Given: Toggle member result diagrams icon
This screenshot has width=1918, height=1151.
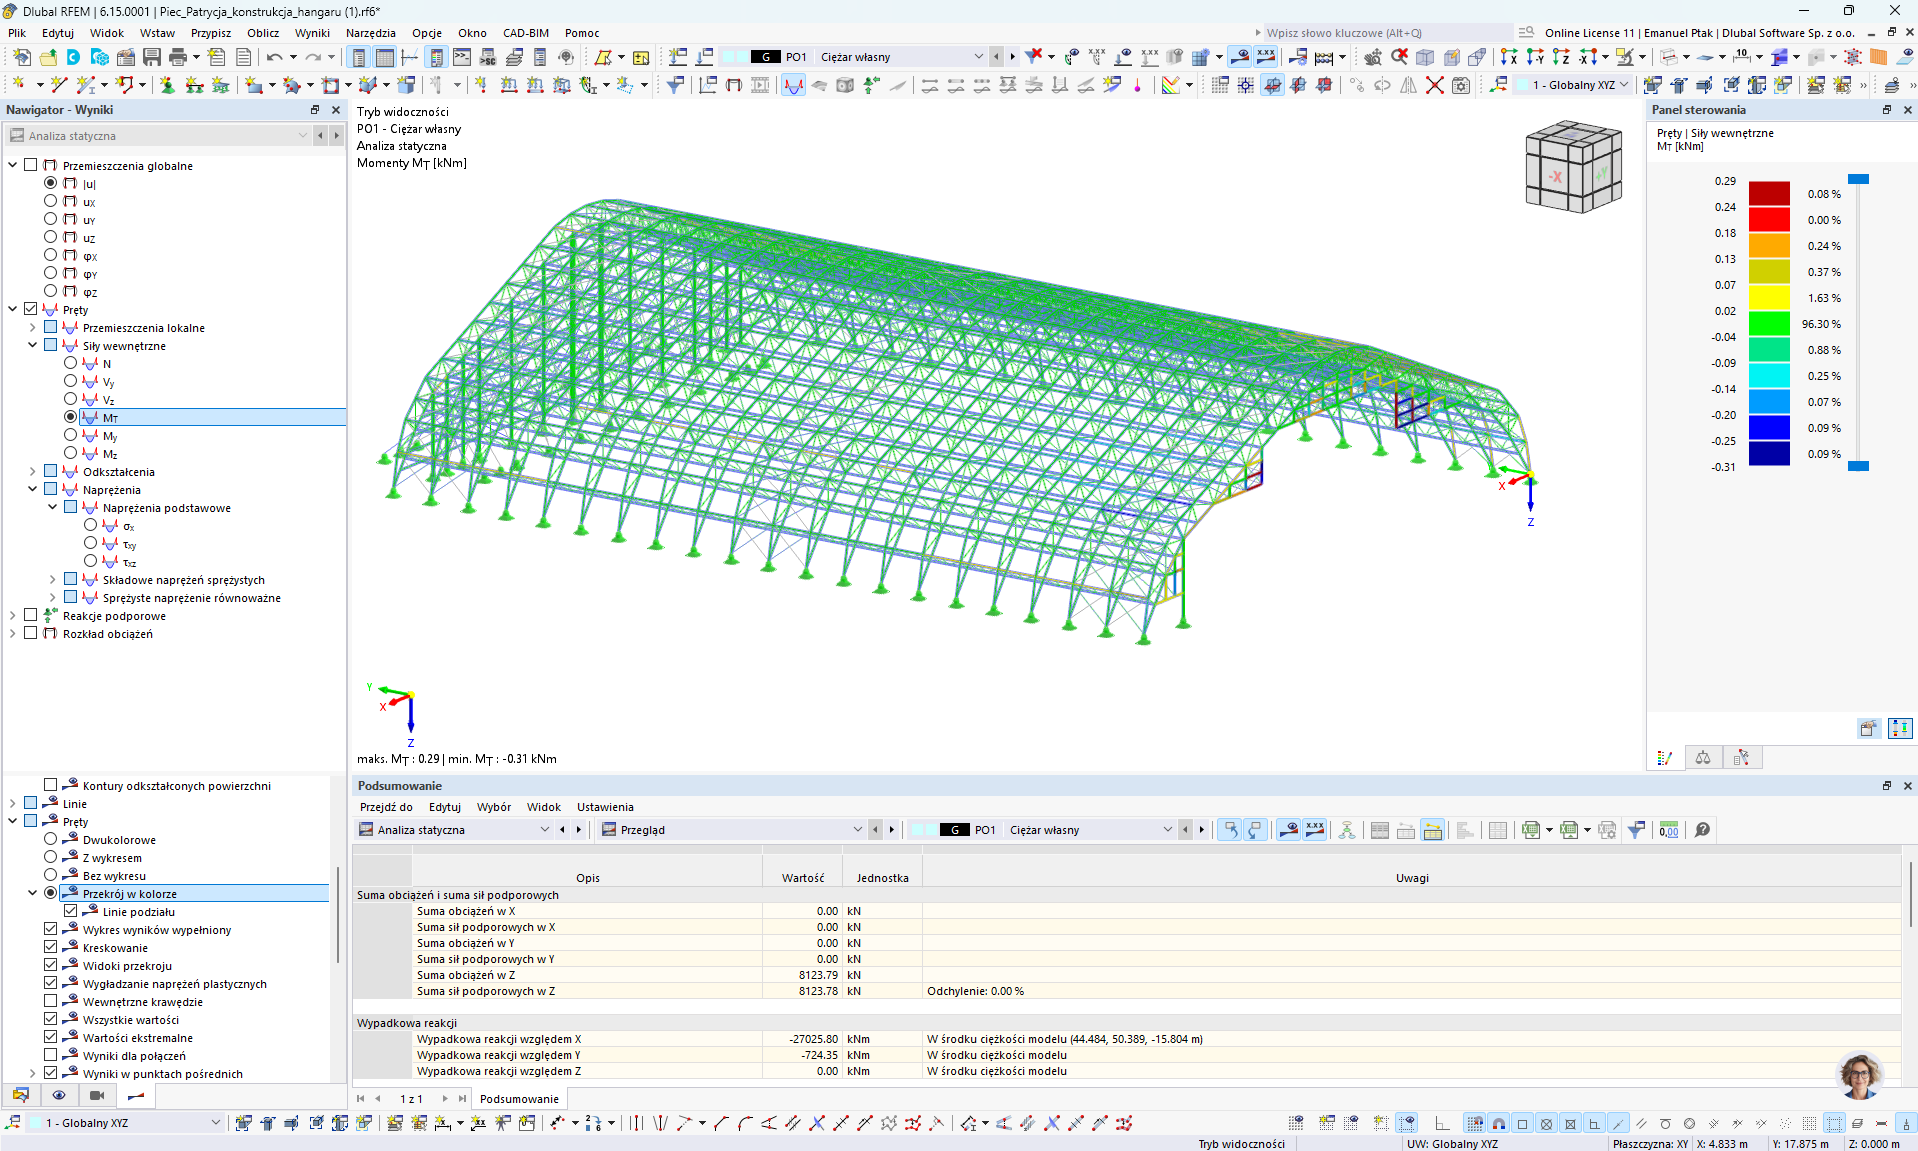Looking at the screenshot, I should point(793,85).
